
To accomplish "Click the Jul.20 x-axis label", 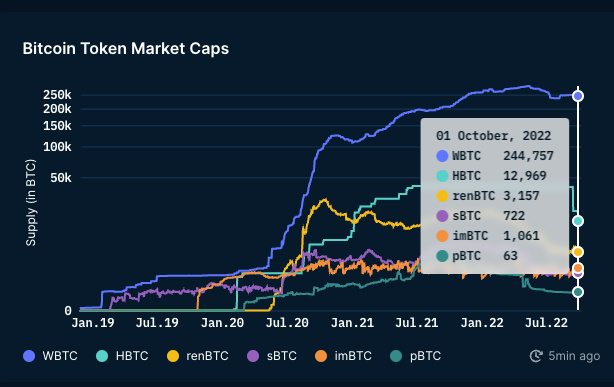I will point(287,323).
